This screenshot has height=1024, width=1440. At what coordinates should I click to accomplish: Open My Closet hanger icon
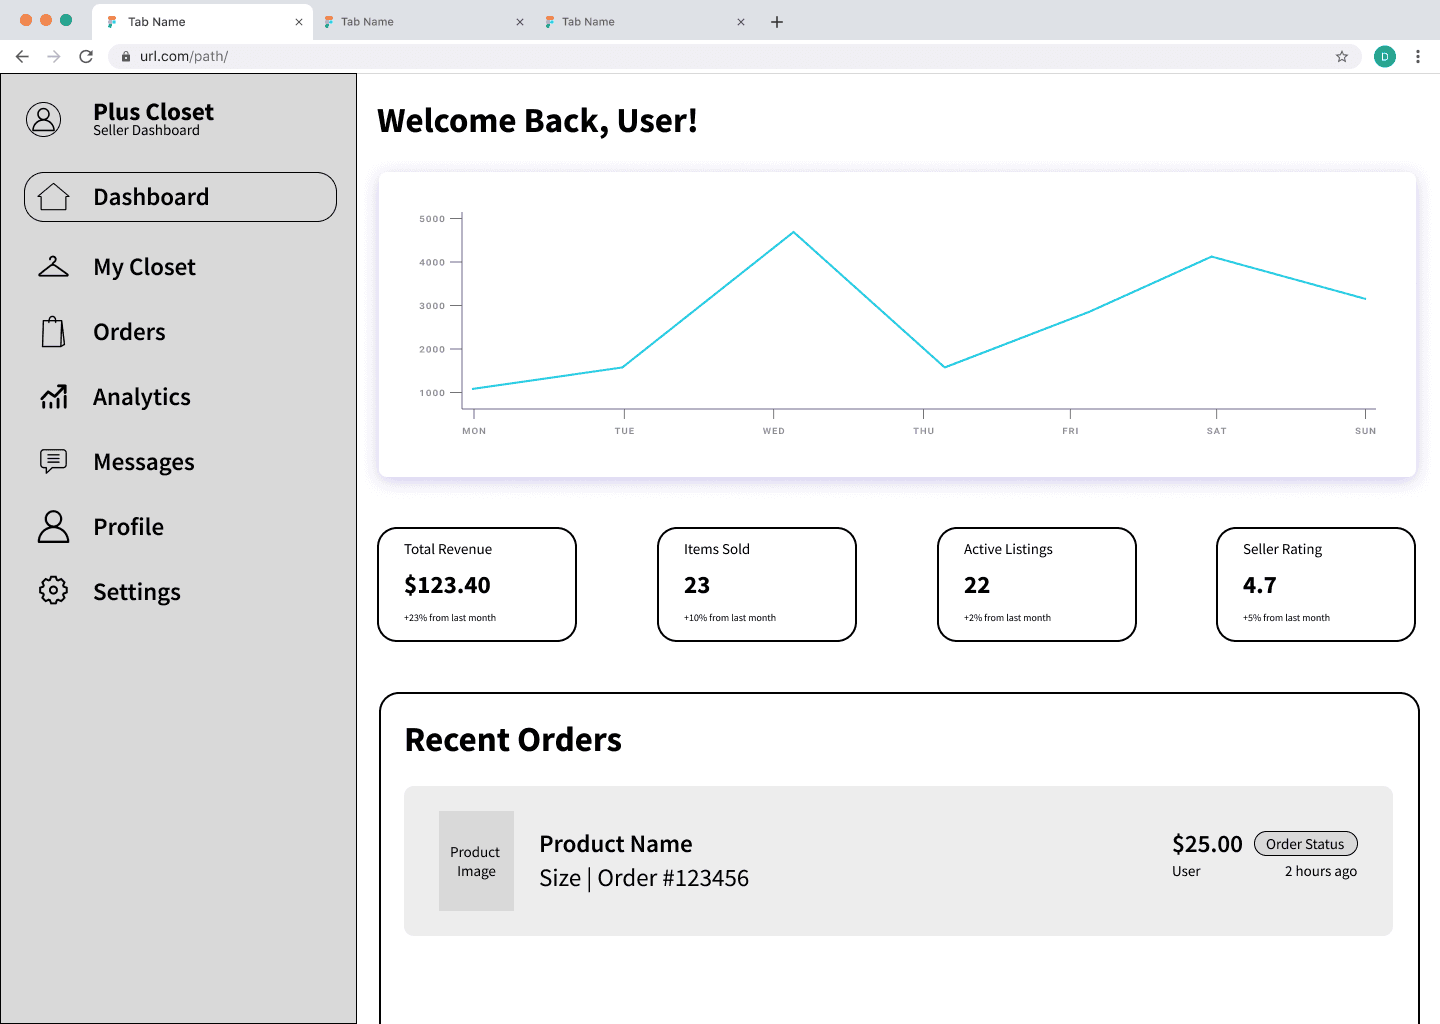[x=53, y=266]
